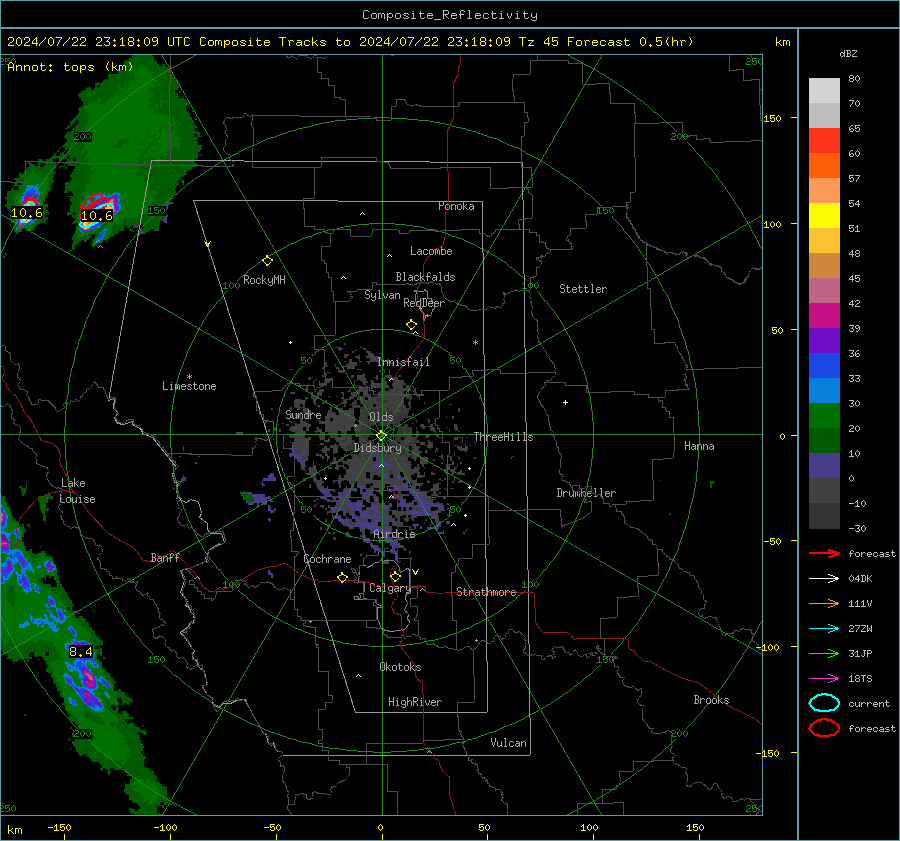Click the Ponoka city label
The height and width of the screenshot is (841, 900).
456,206
